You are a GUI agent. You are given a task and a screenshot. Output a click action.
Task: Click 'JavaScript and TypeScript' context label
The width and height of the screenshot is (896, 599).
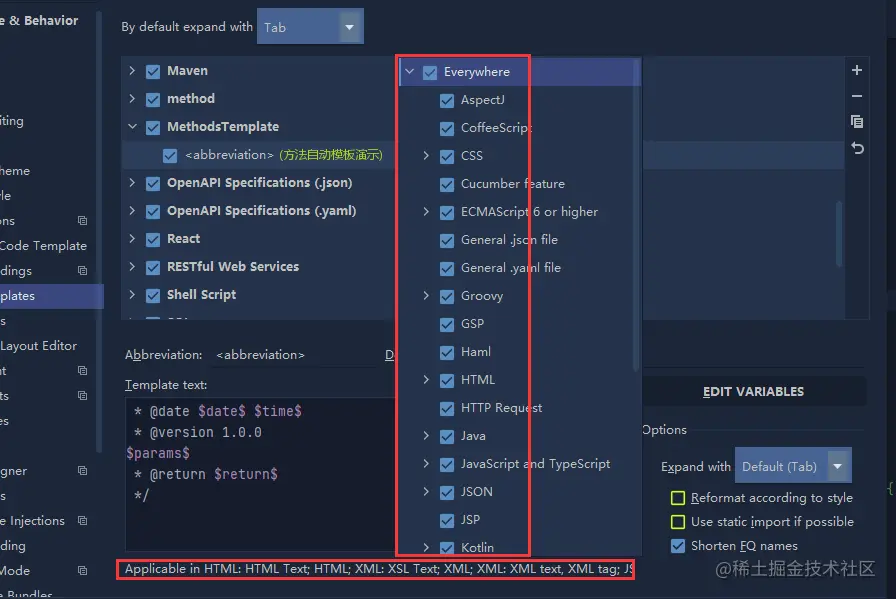(x=535, y=464)
